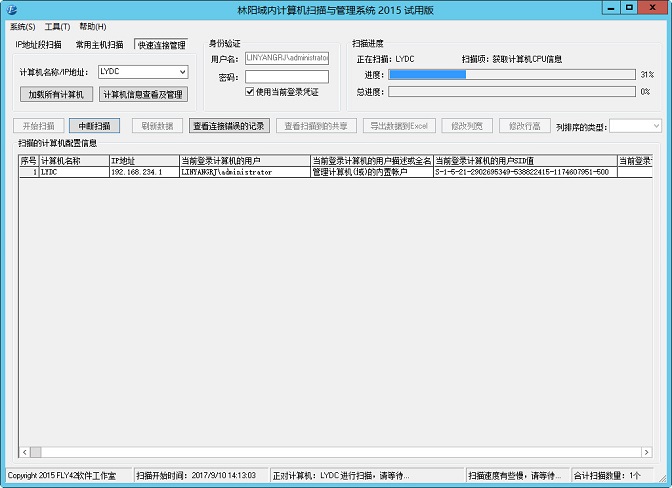Click 查看连接错误的记录 button

pyautogui.click(x=229, y=126)
